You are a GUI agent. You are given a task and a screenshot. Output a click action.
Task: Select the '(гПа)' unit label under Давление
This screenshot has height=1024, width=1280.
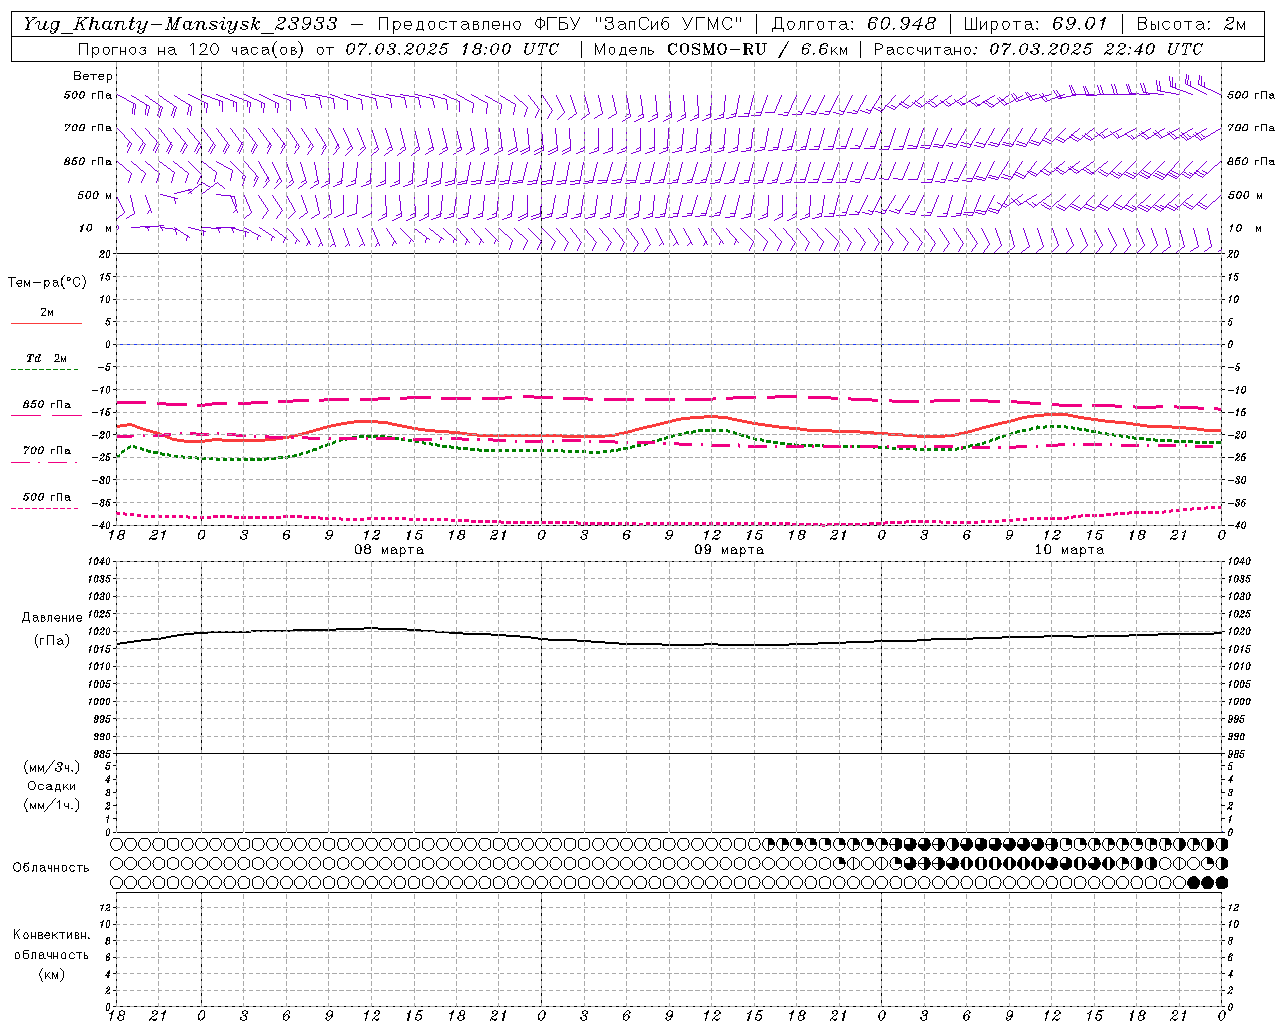click(52, 640)
